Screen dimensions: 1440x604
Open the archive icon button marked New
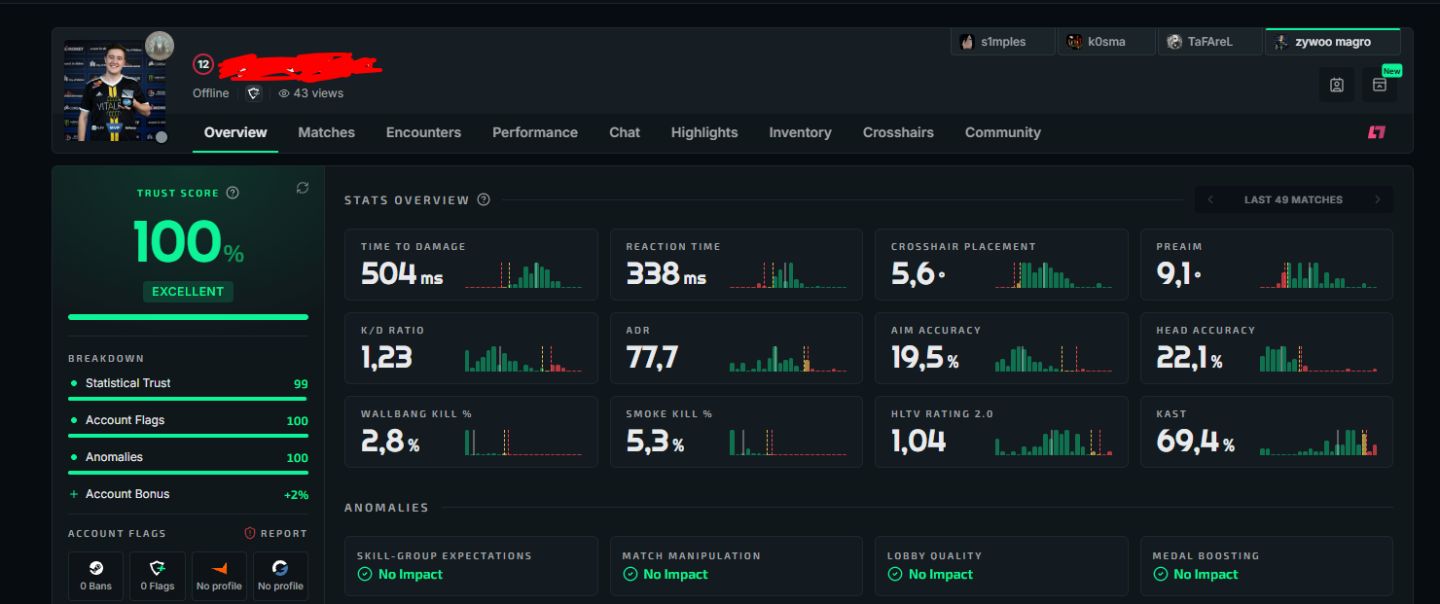pos(1380,85)
